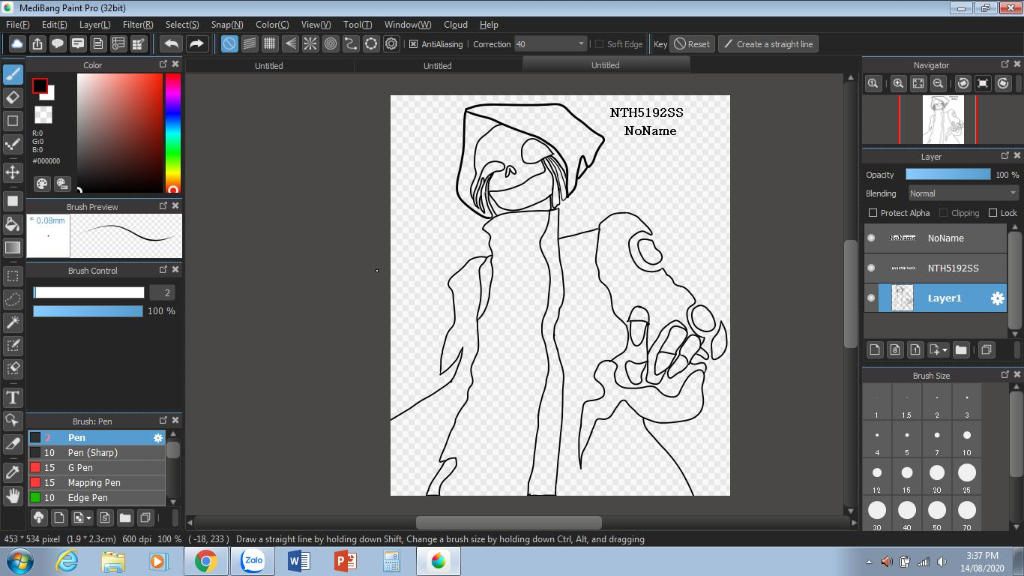
Task: Select the Gradient tool
Action: point(13,248)
